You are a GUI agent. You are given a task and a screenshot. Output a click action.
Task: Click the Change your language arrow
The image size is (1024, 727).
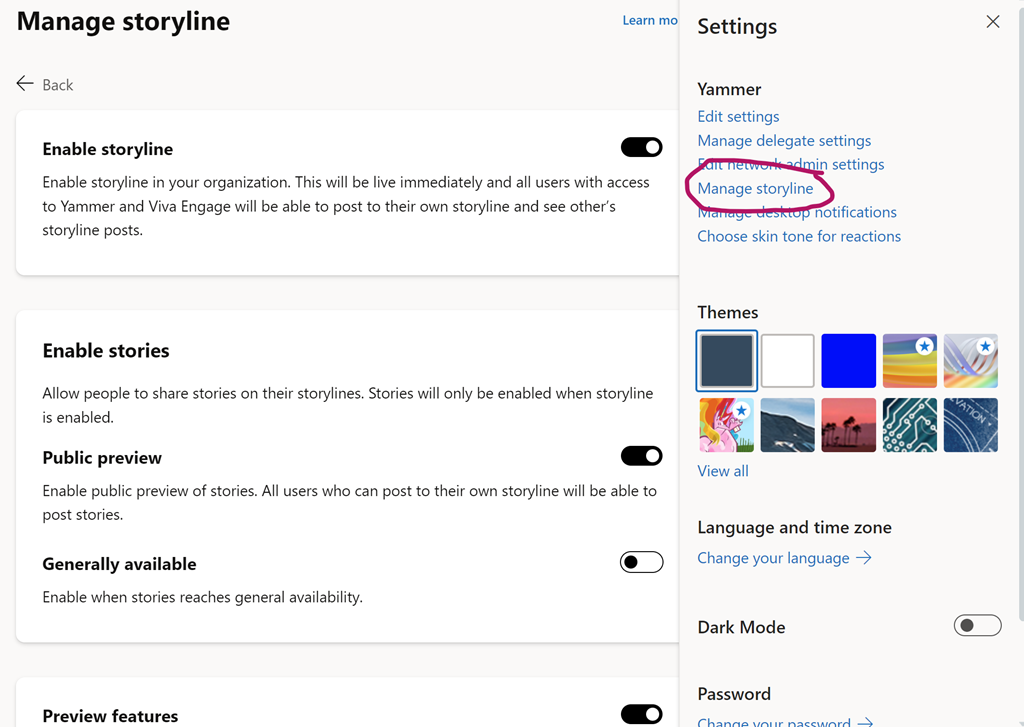click(x=864, y=558)
